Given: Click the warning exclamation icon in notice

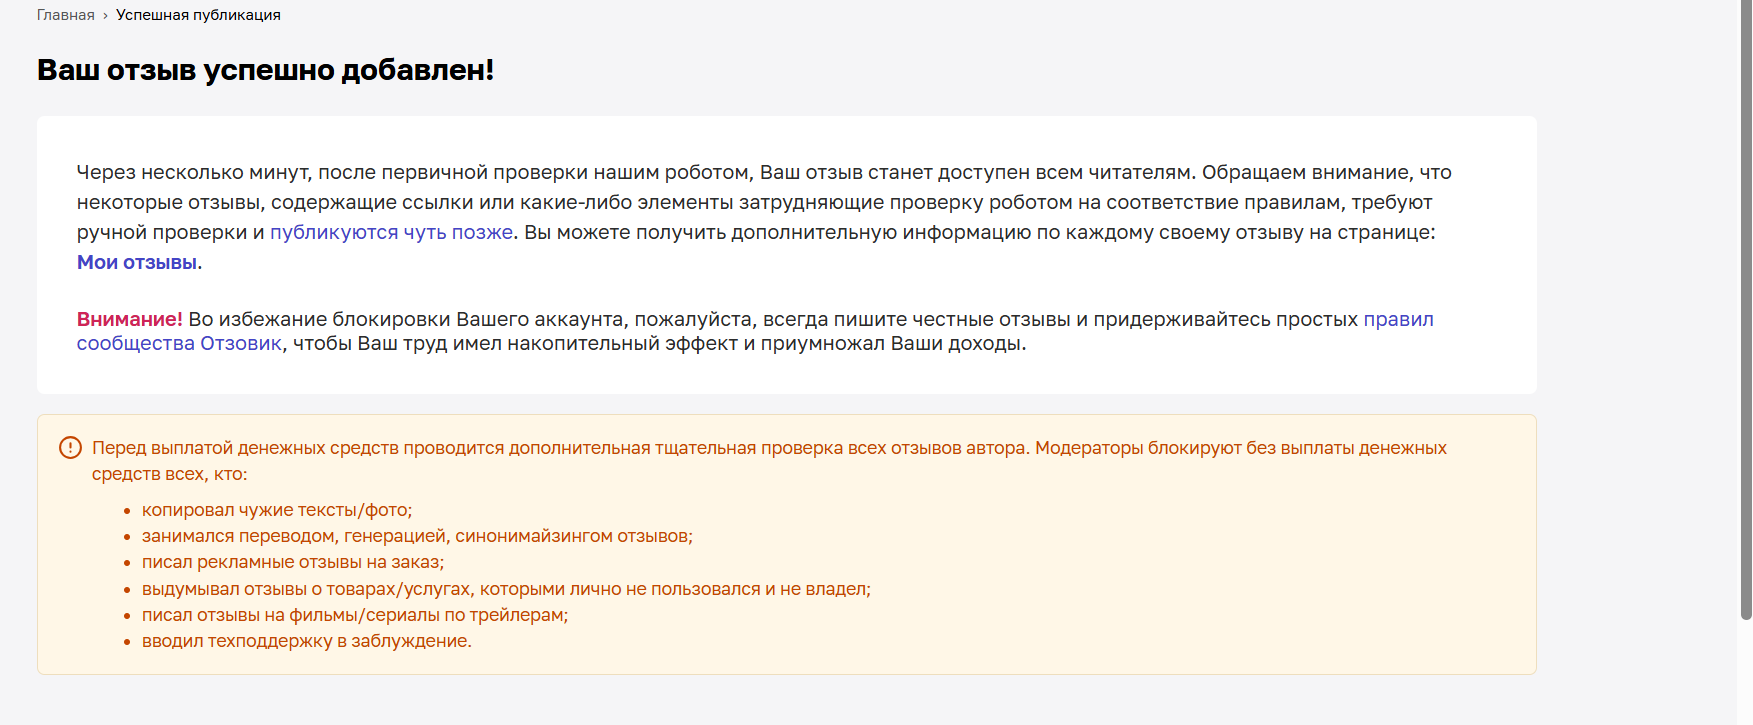Looking at the screenshot, I should (x=70, y=448).
